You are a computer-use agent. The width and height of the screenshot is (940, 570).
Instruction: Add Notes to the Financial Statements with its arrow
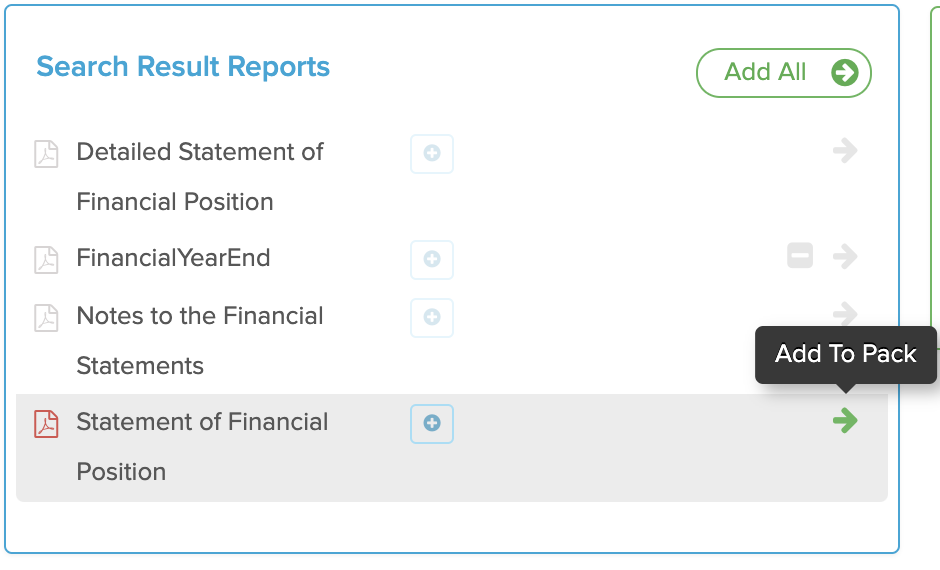[x=845, y=313]
